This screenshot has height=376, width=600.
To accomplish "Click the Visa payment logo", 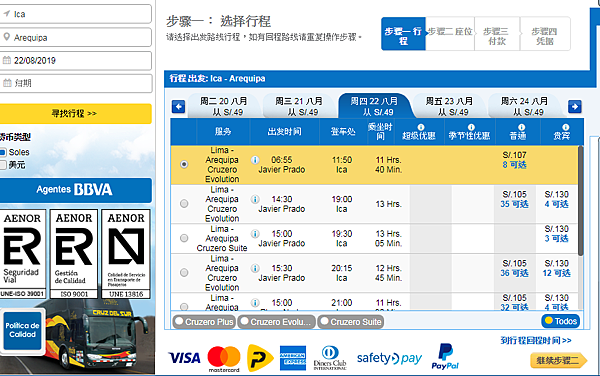I will point(184,358).
